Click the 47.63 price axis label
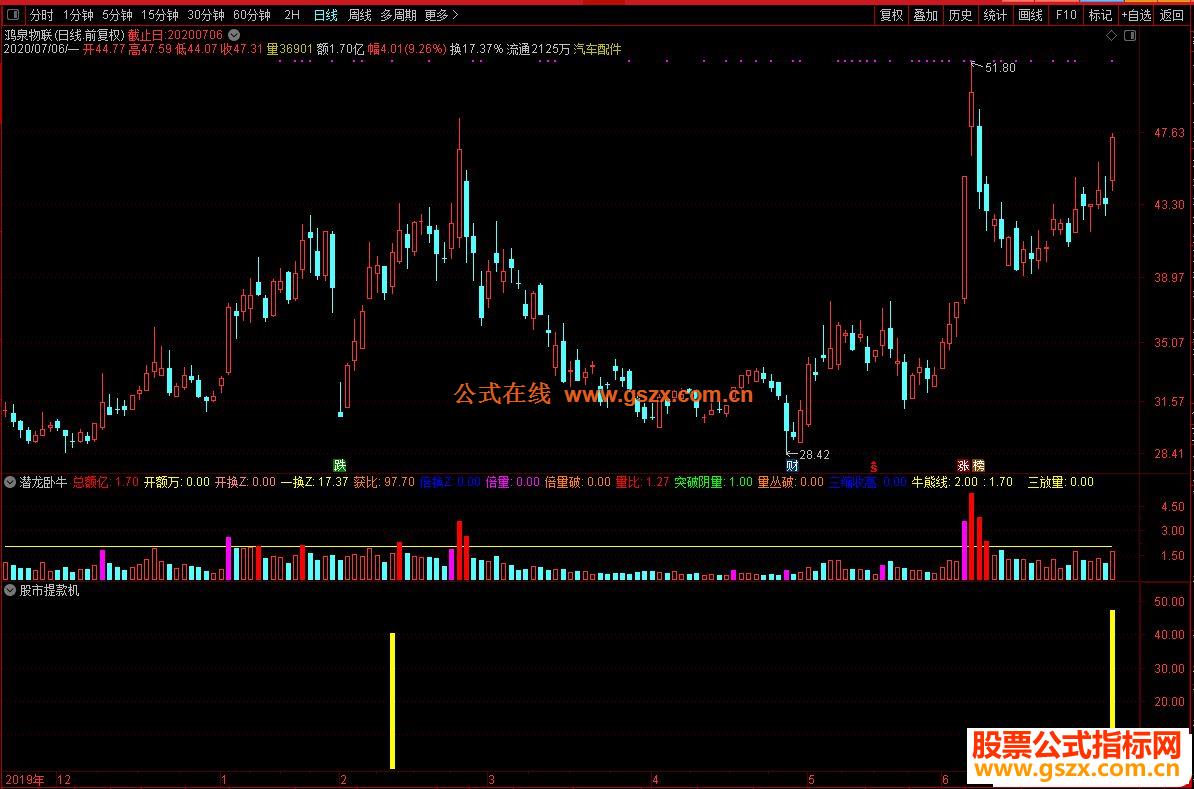The width and height of the screenshot is (1194, 789). [x=1170, y=133]
